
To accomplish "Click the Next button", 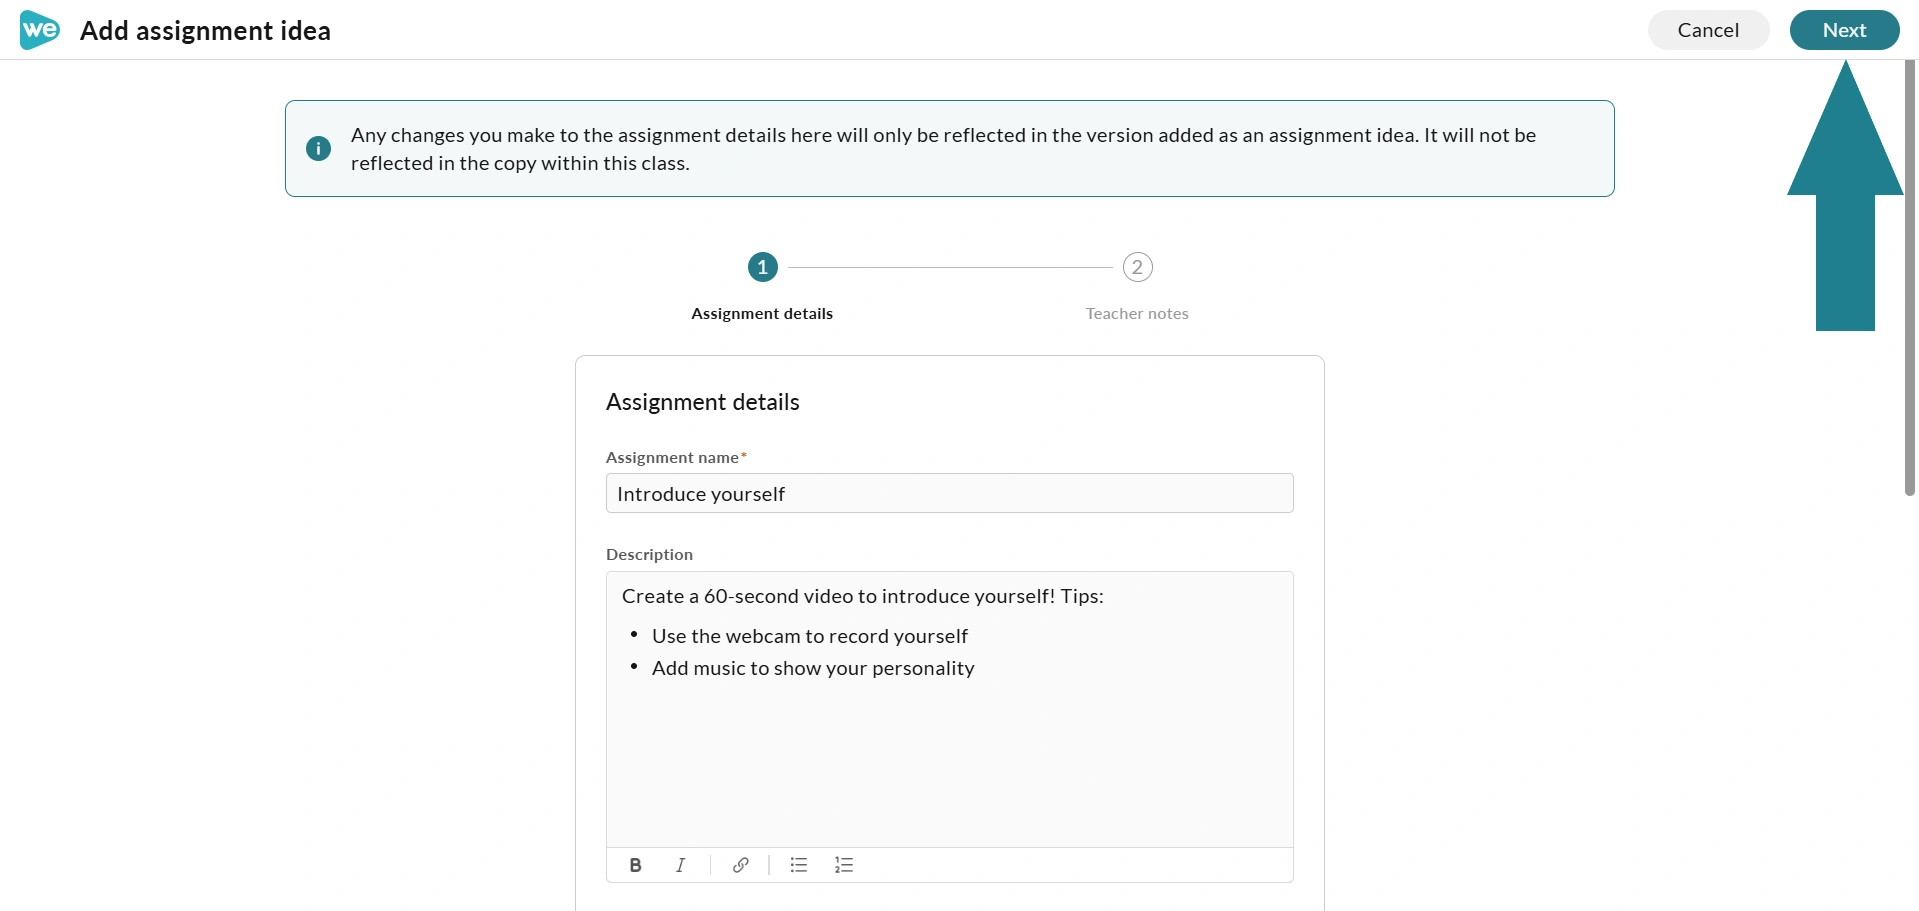I will click(x=1844, y=30).
